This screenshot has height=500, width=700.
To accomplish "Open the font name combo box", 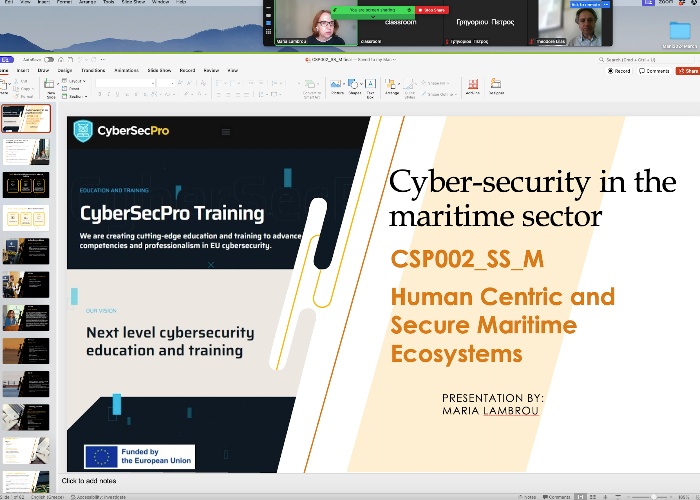I will (x=125, y=83).
